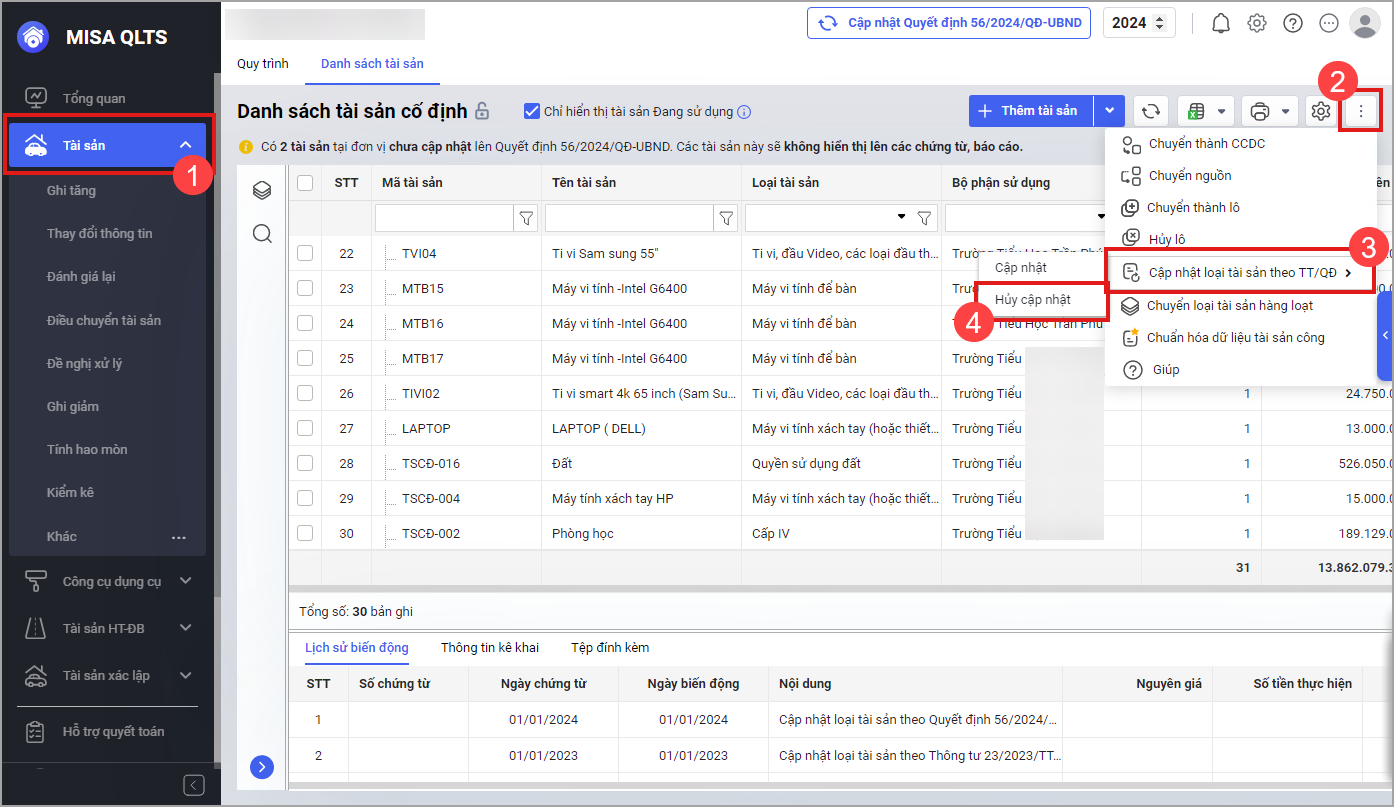
Task: Open dropdown arrow next to Thêm tài sản
Action: (1110, 111)
